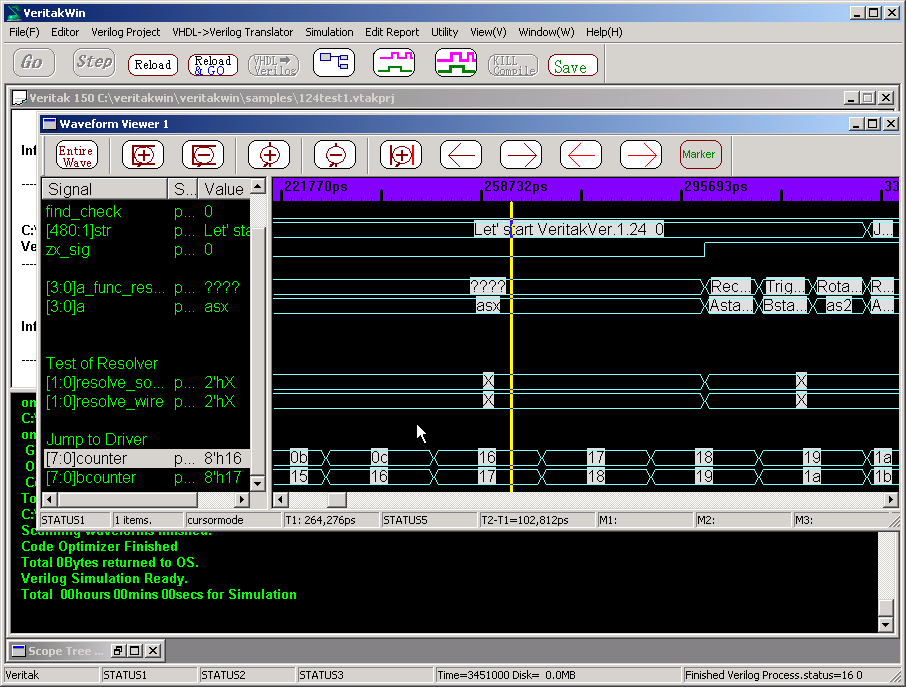Click the circular zoom-in icon

pyautogui.click(x=269, y=155)
